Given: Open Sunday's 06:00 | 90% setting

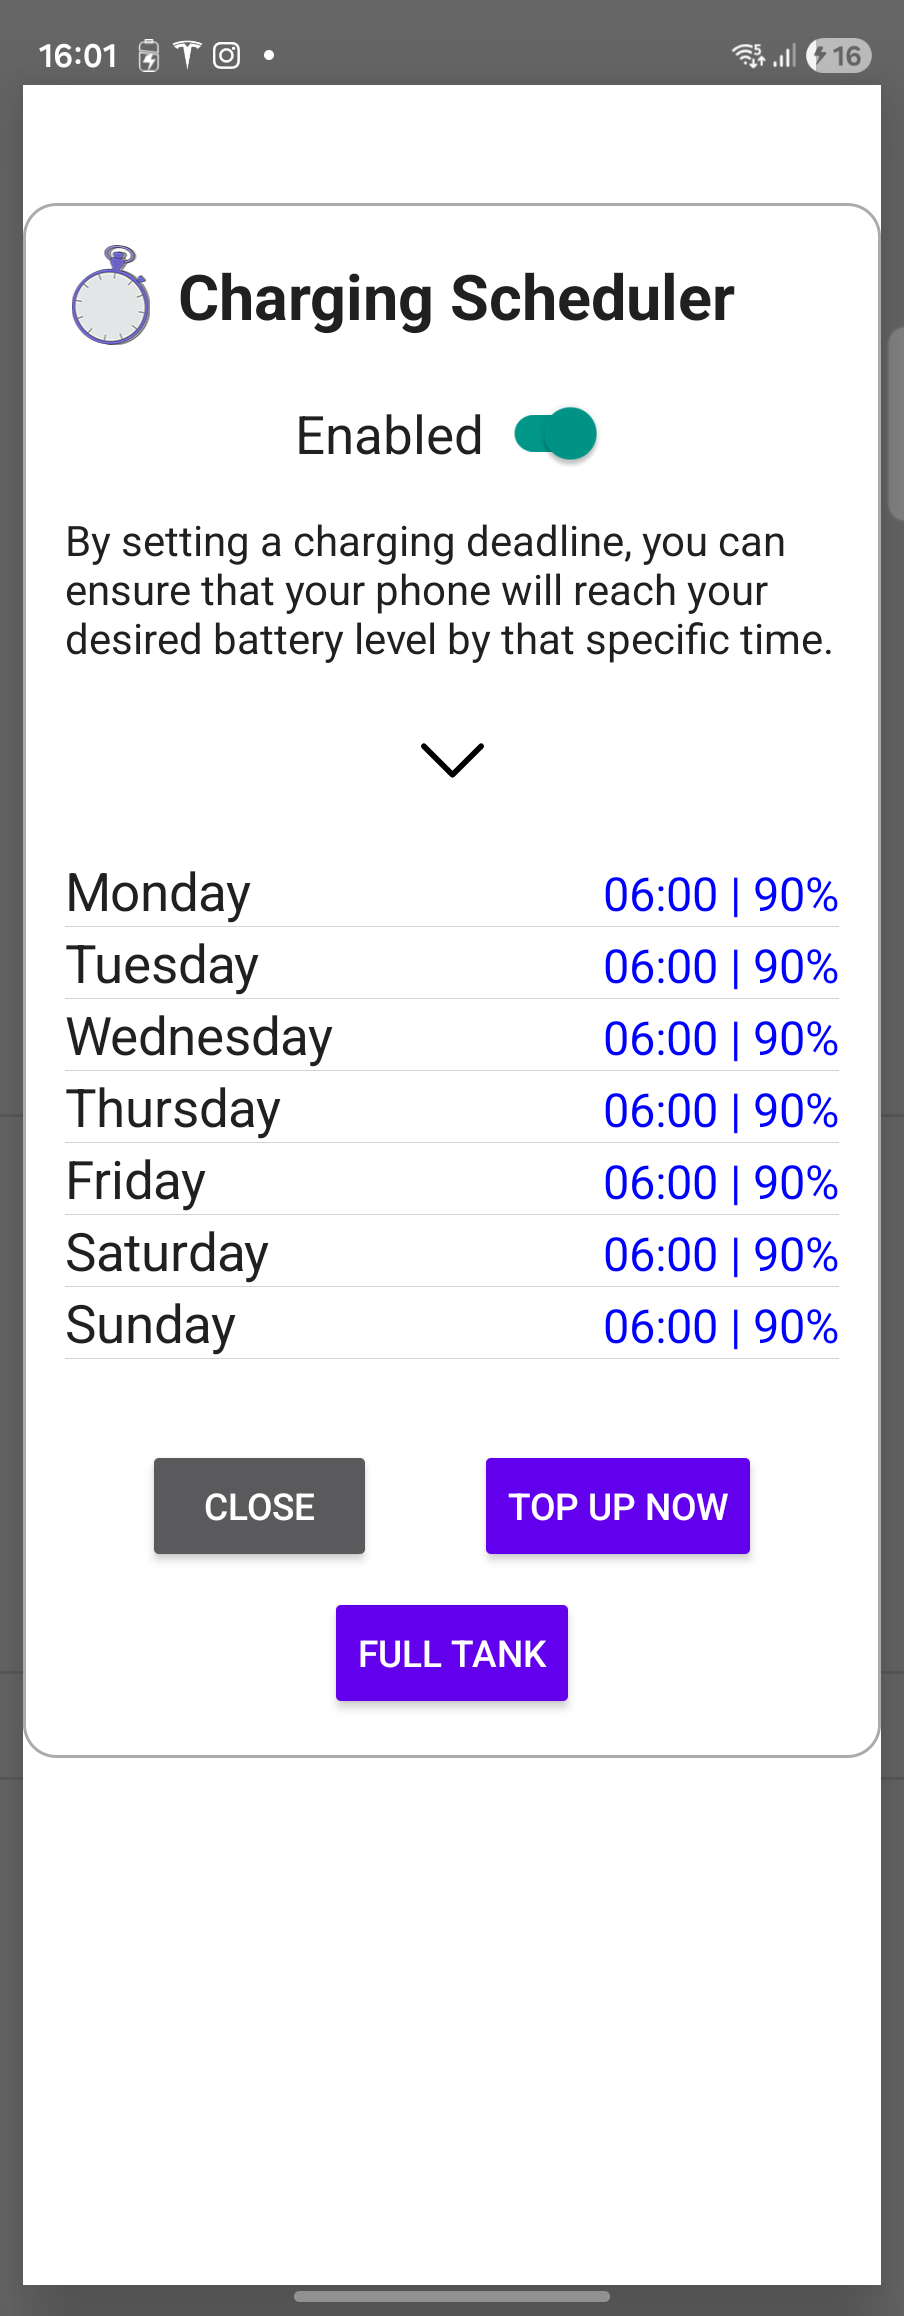Looking at the screenshot, I should [720, 1326].
